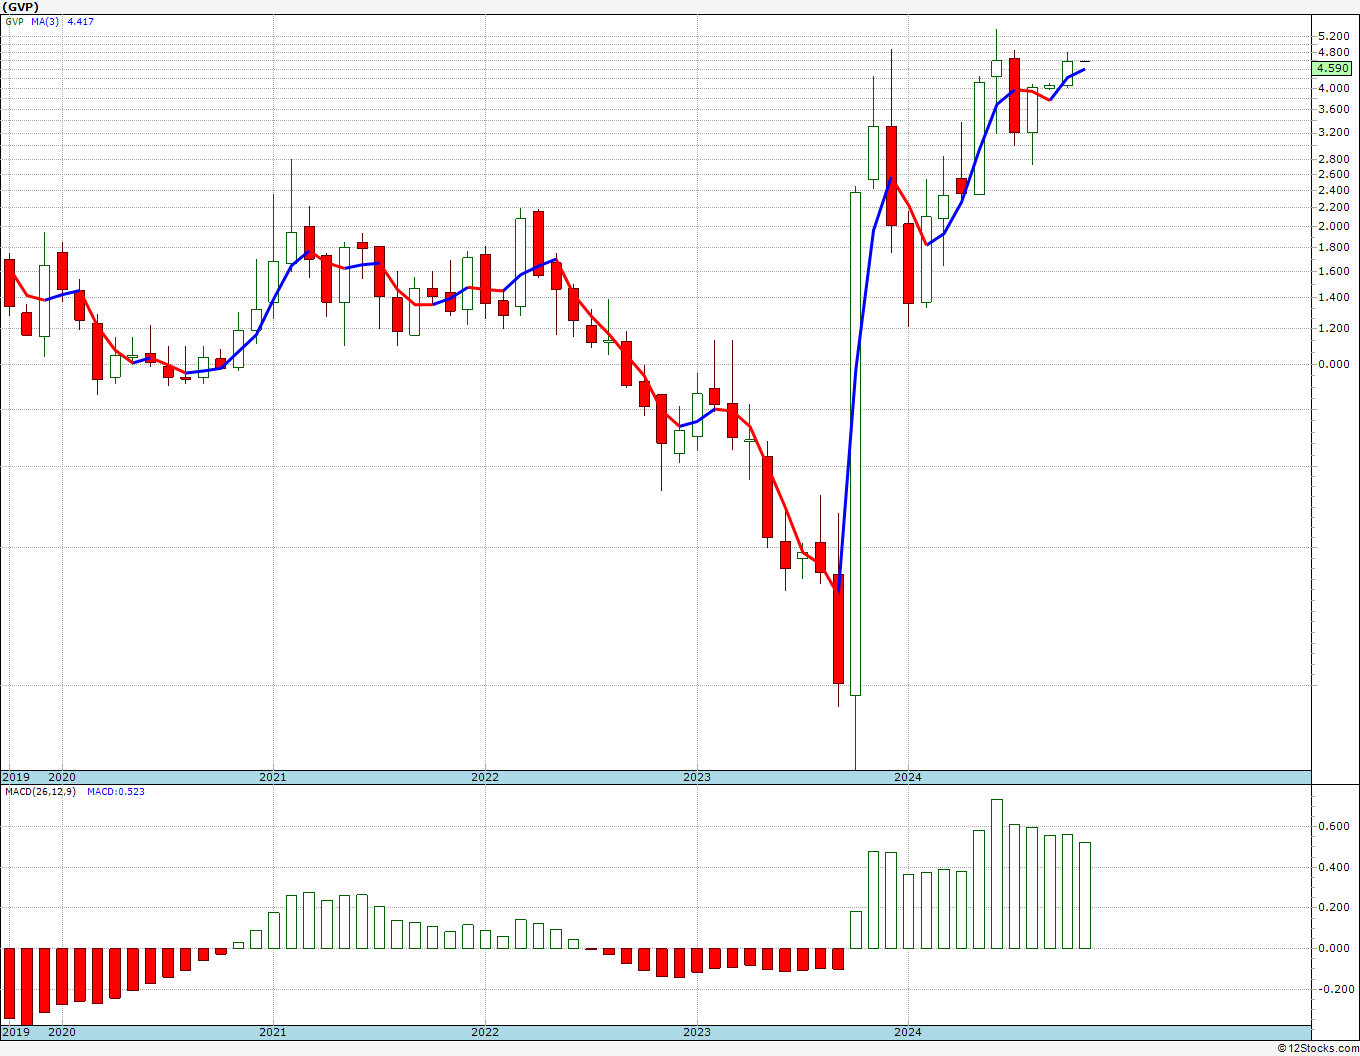Viewport: 1360px width, 1056px height.
Task: Click the 1.600 price axis label
Action: click(x=1333, y=271)
